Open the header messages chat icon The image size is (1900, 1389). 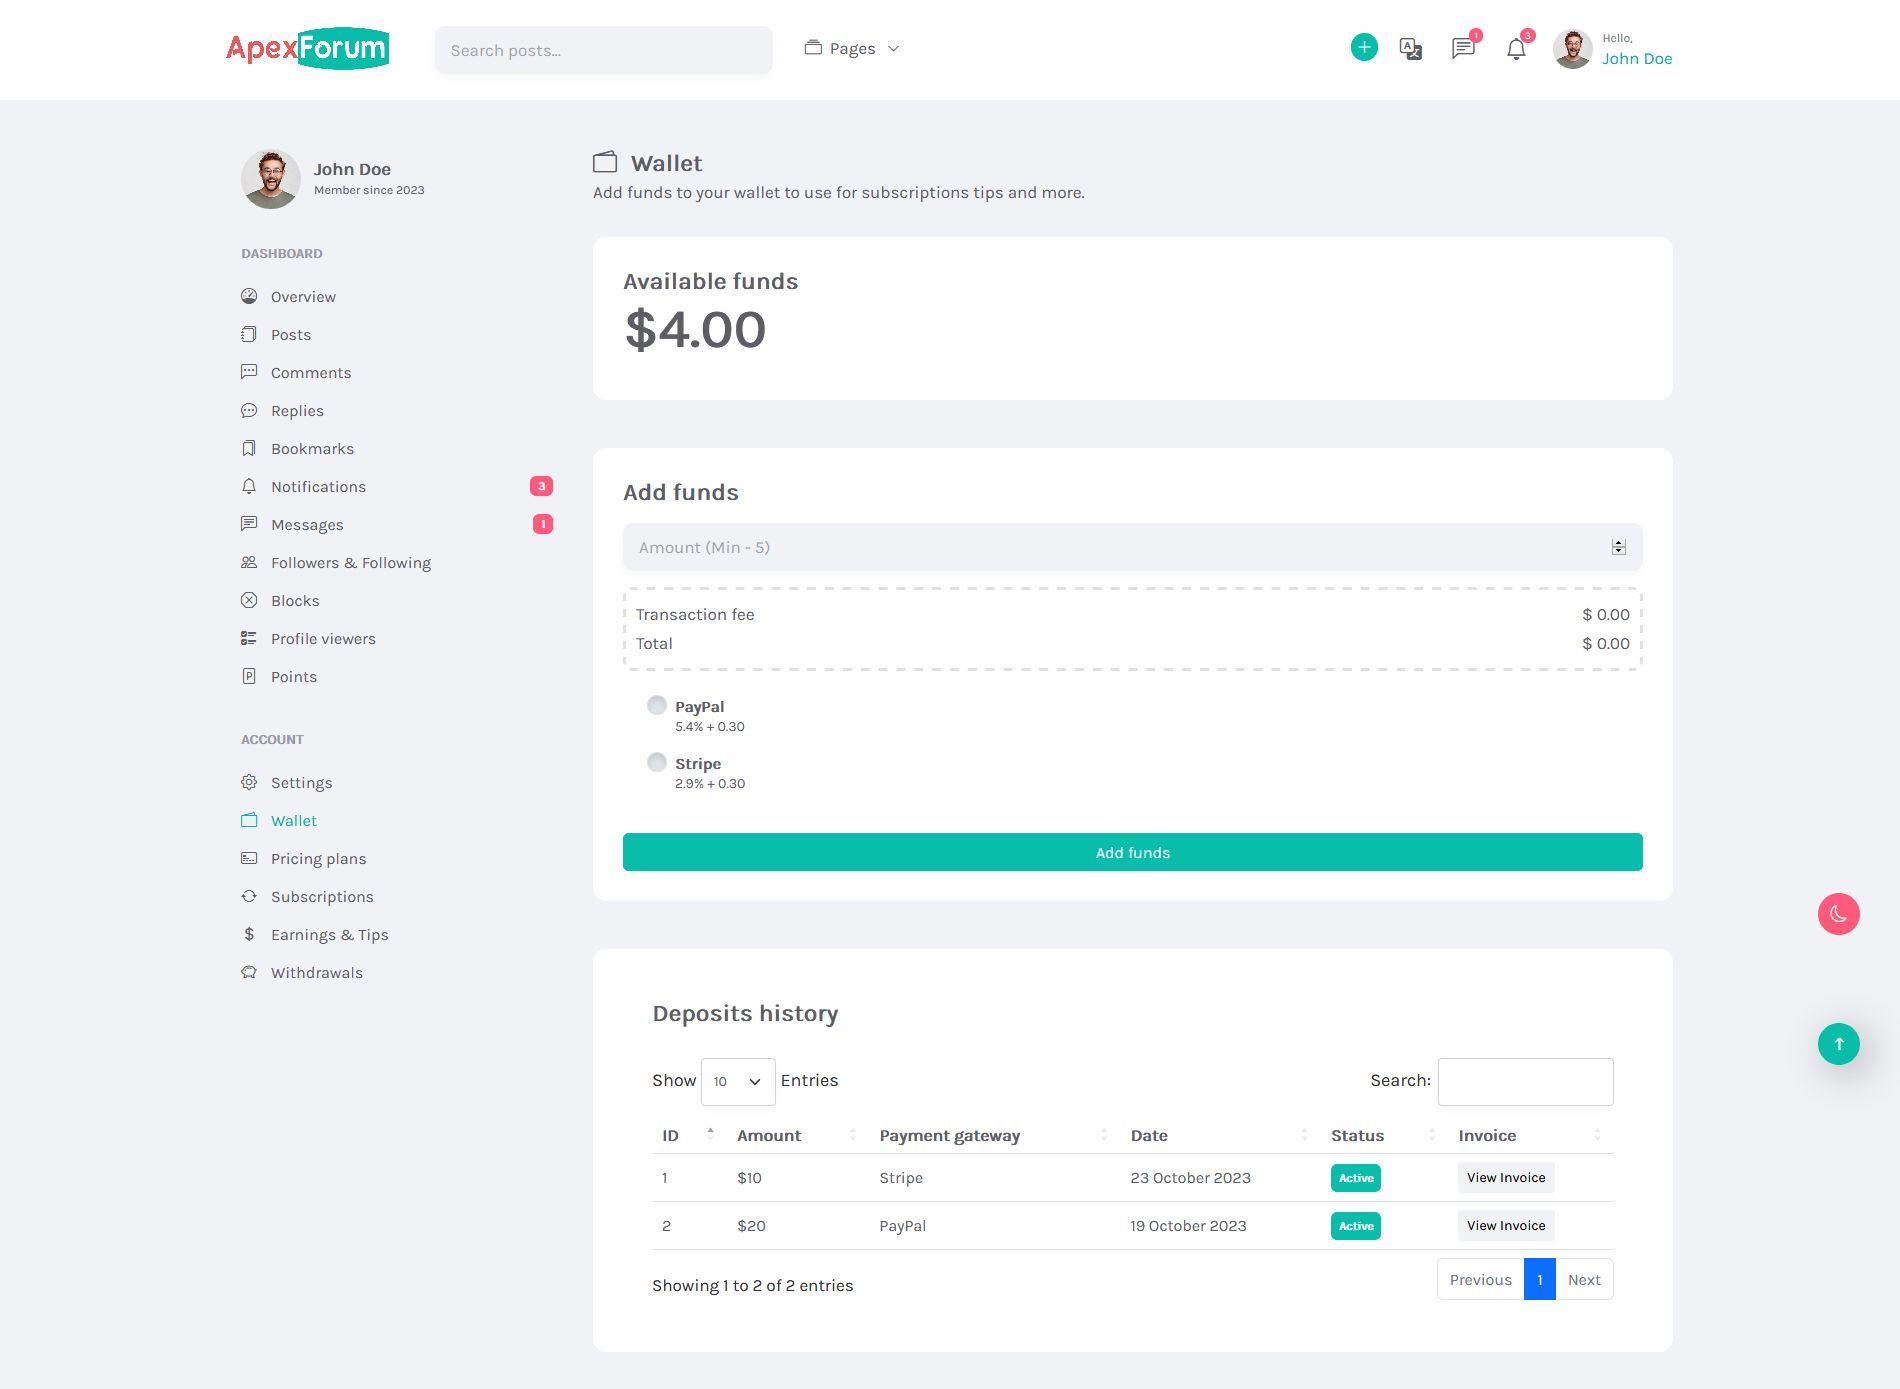coord(1463,48)
